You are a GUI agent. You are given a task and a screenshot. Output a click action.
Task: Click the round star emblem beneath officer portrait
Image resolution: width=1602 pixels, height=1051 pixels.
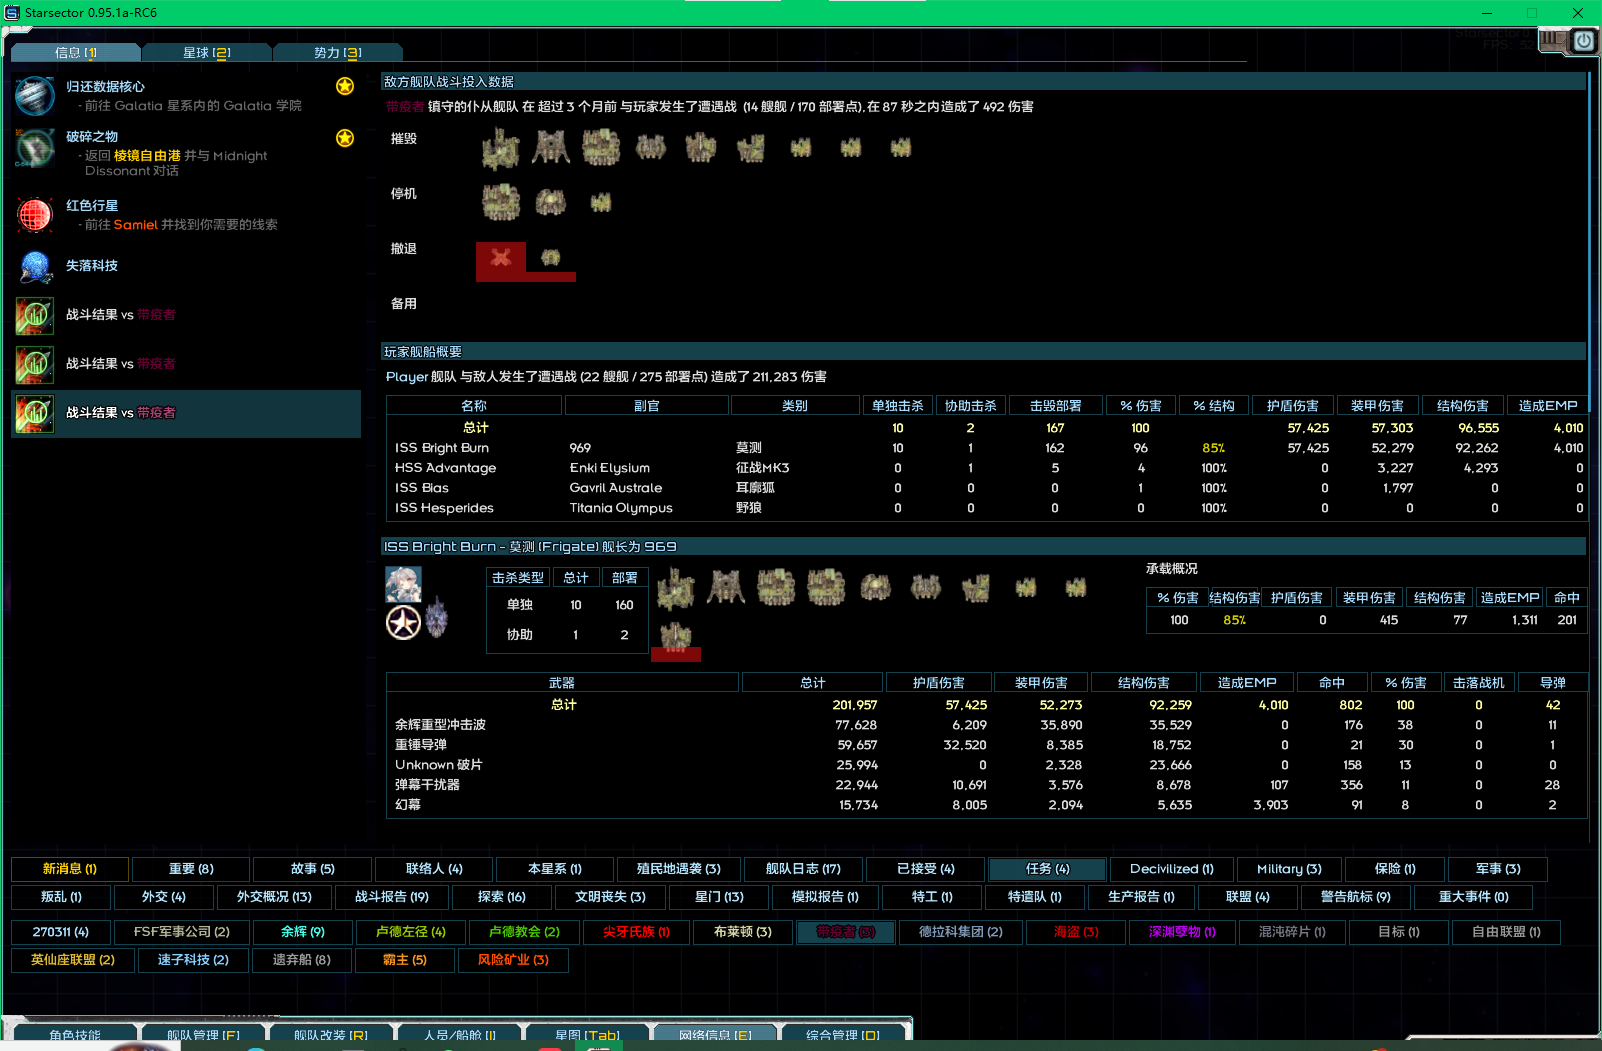pos(403,622)
